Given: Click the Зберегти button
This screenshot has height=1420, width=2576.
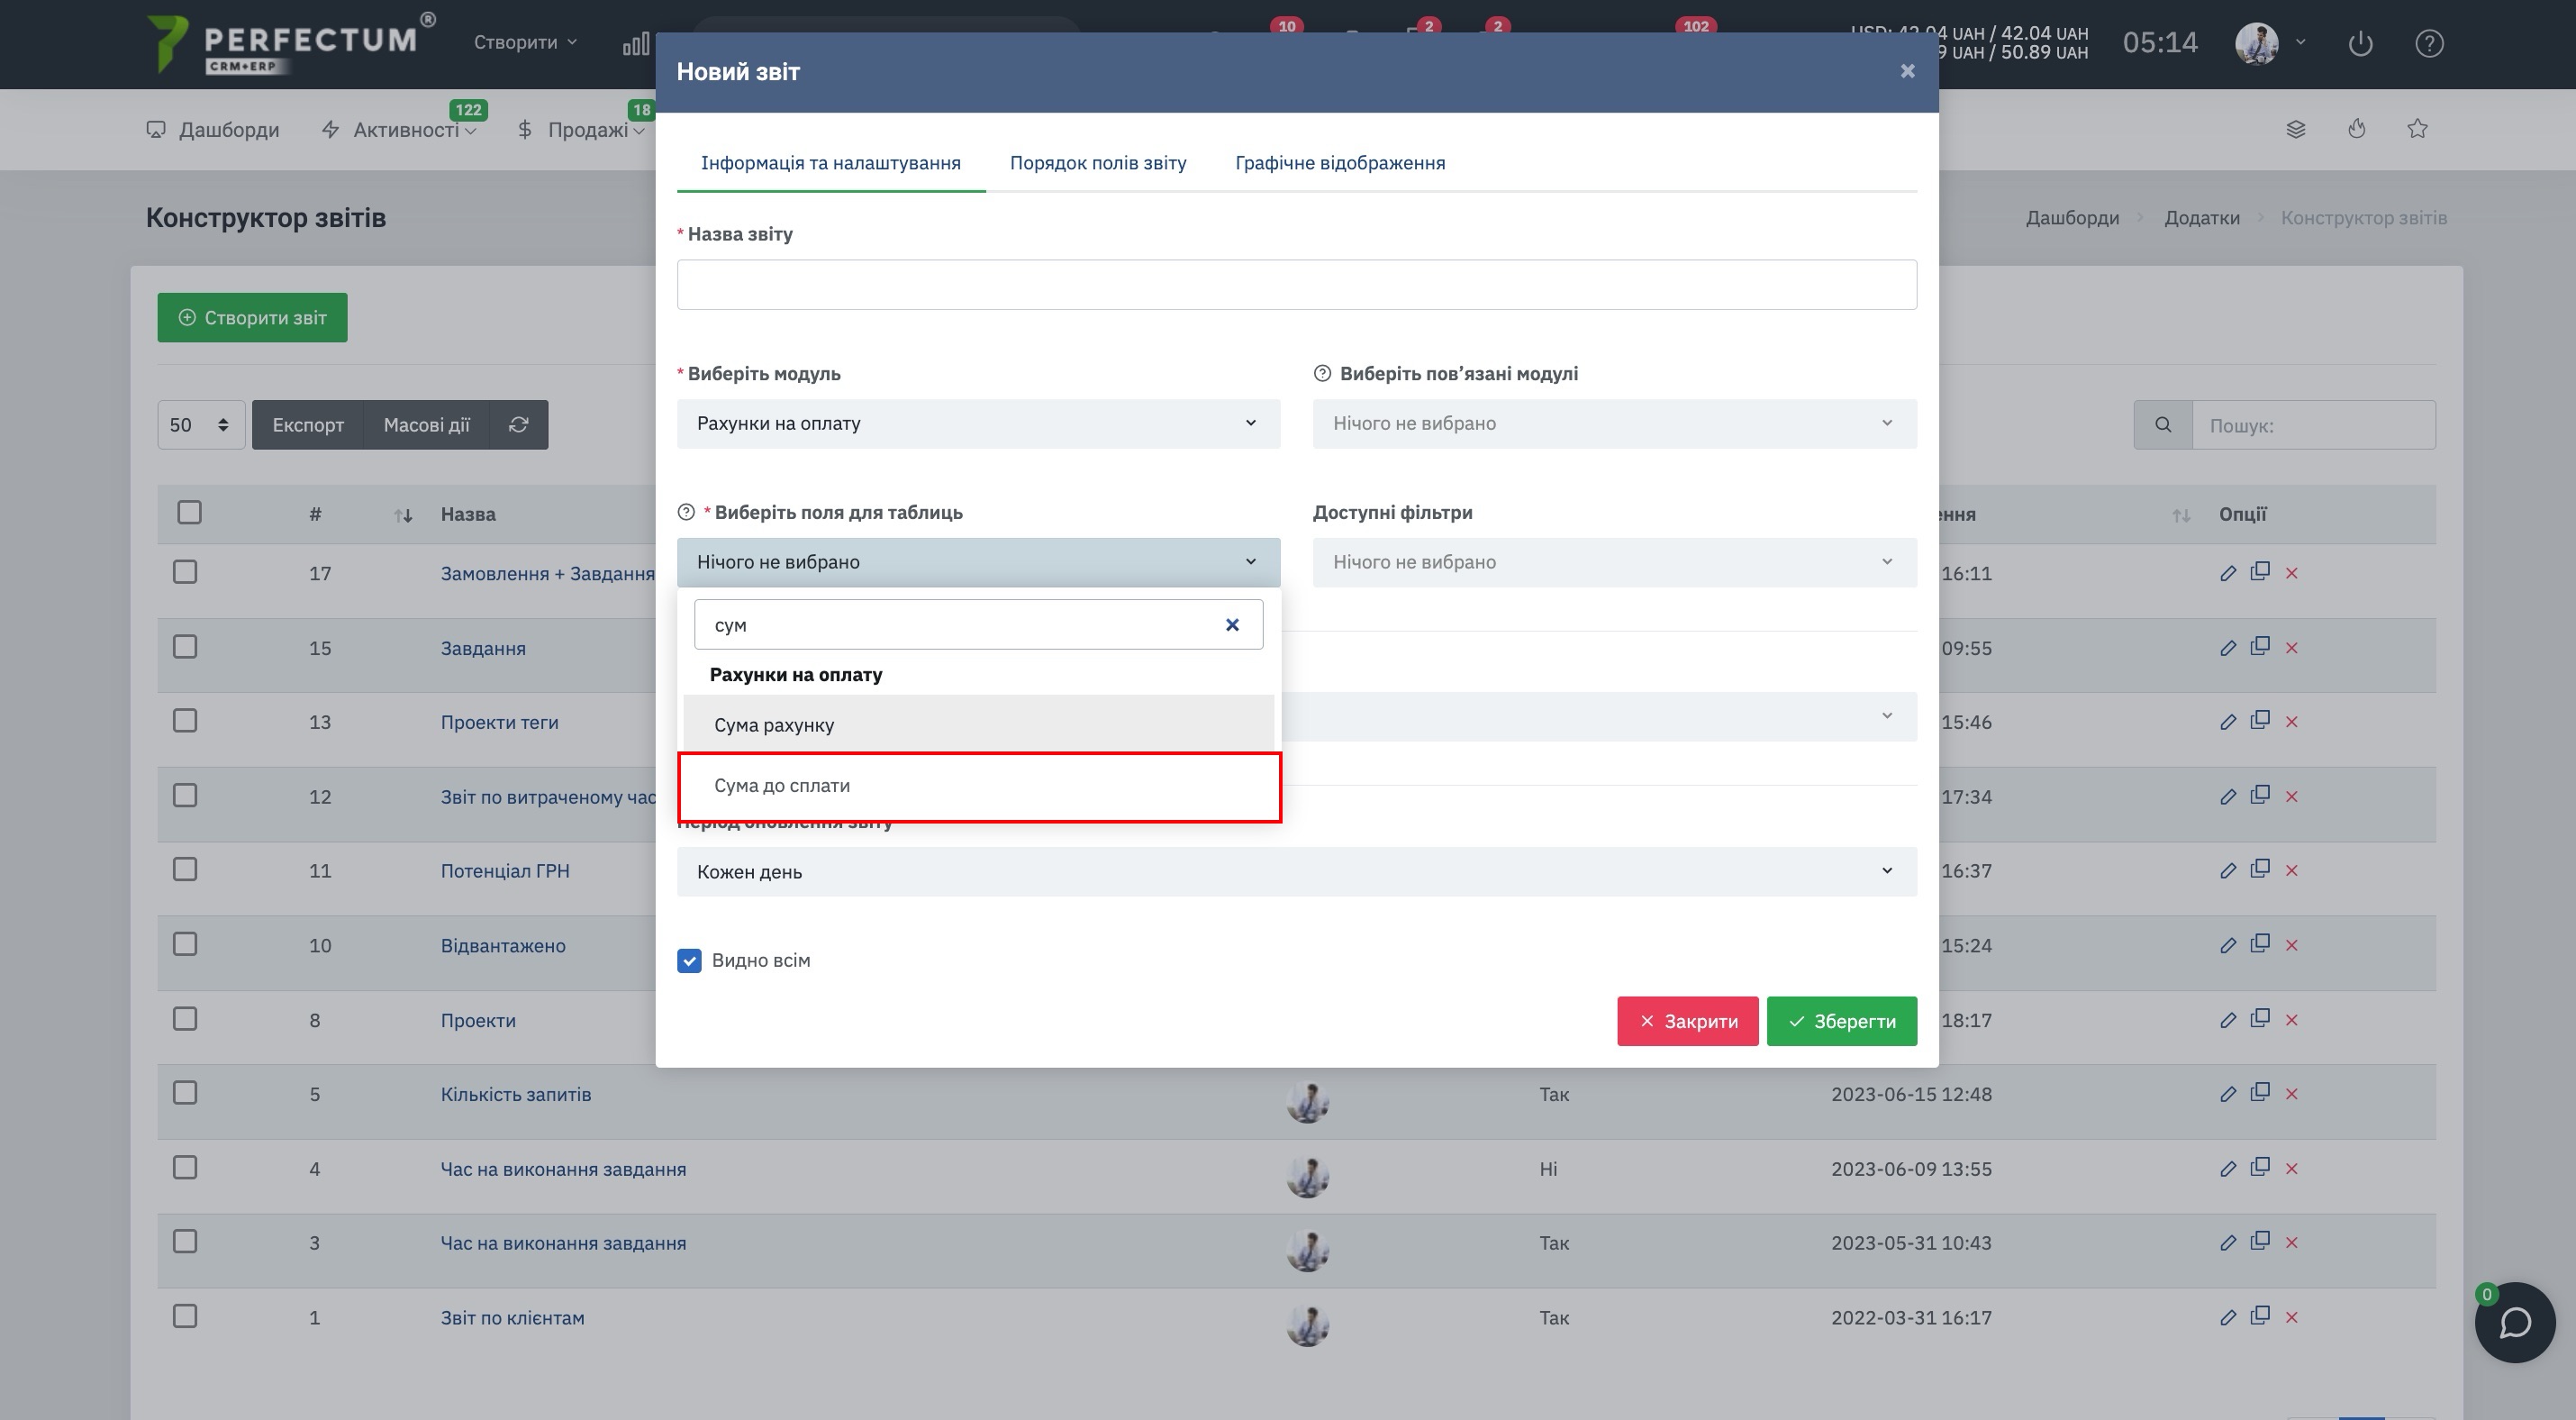Looking at the screenshot, I should click(1841, 1022).
